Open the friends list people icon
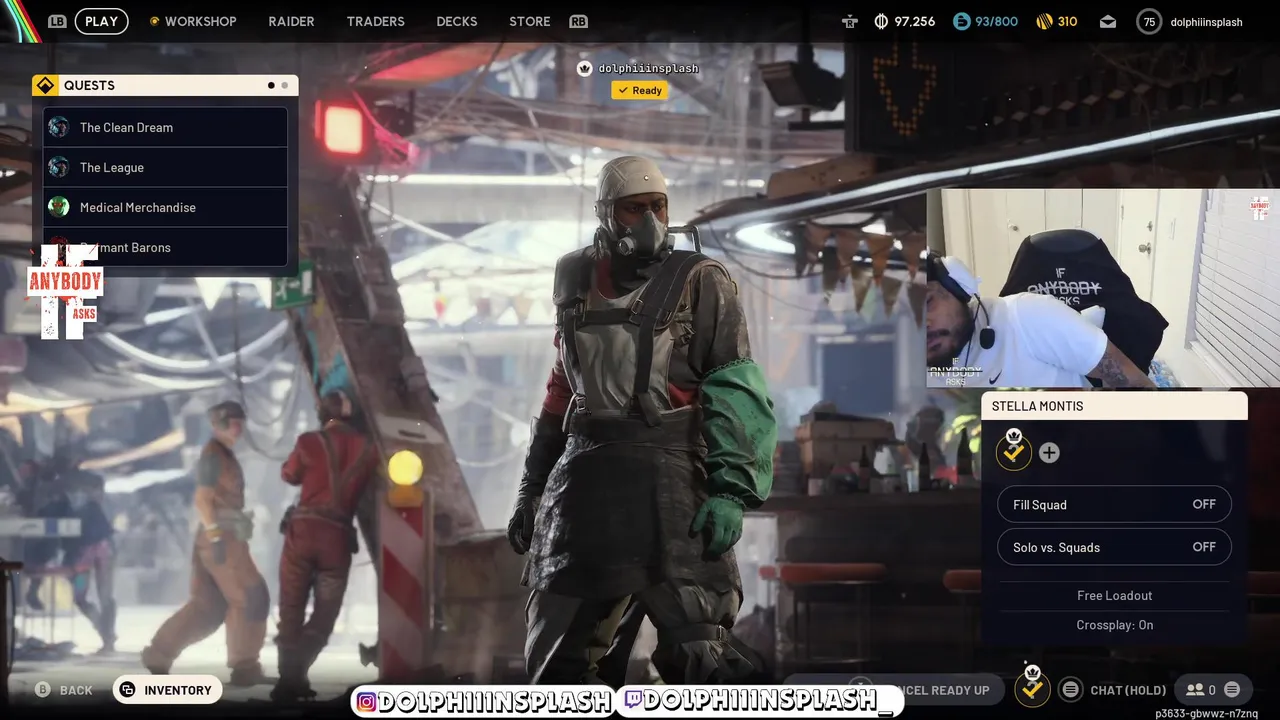 (1195, 690)
